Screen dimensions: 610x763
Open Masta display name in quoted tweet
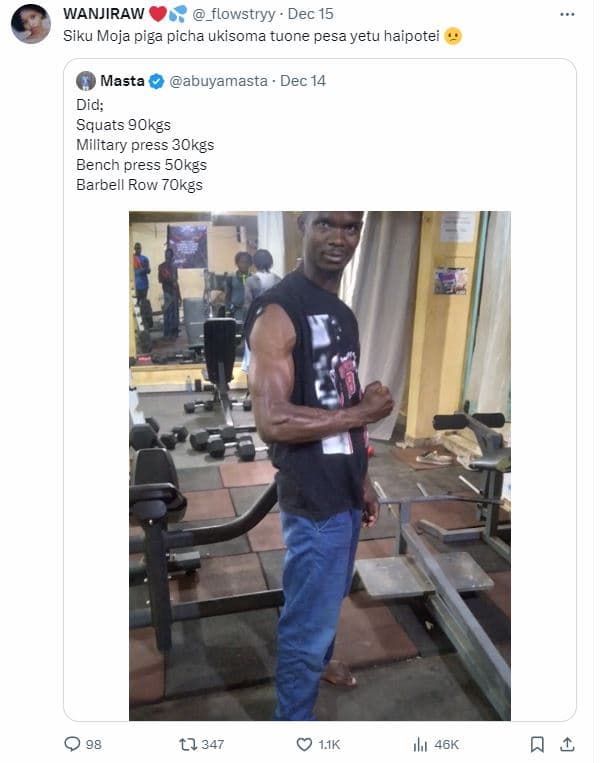pos(123,81)
